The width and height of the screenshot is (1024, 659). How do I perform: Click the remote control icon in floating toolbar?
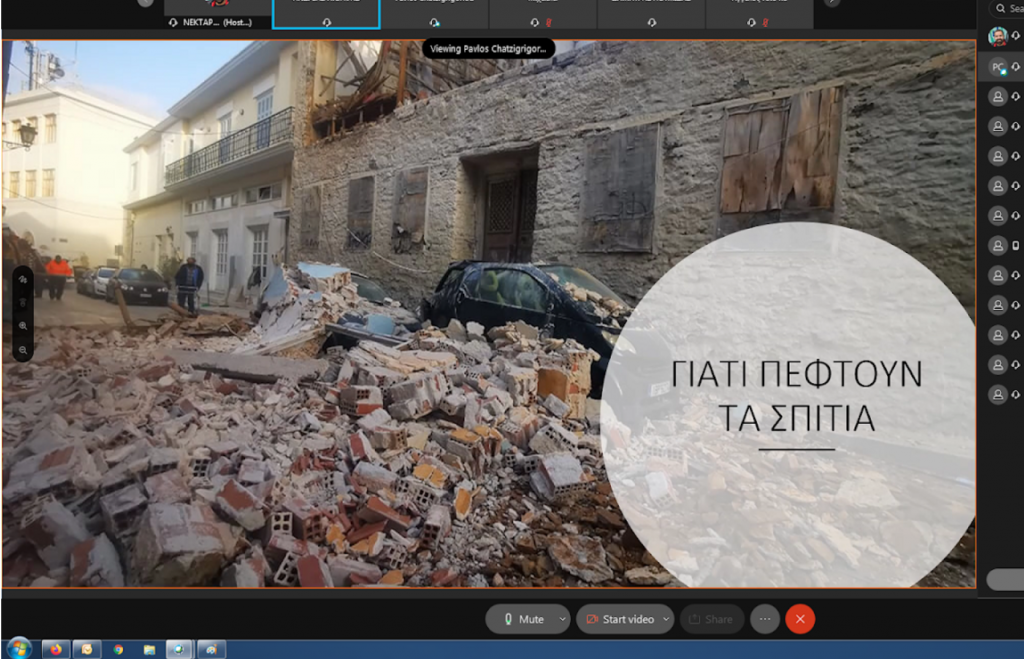pyautogui.click(x=23, y=302)
